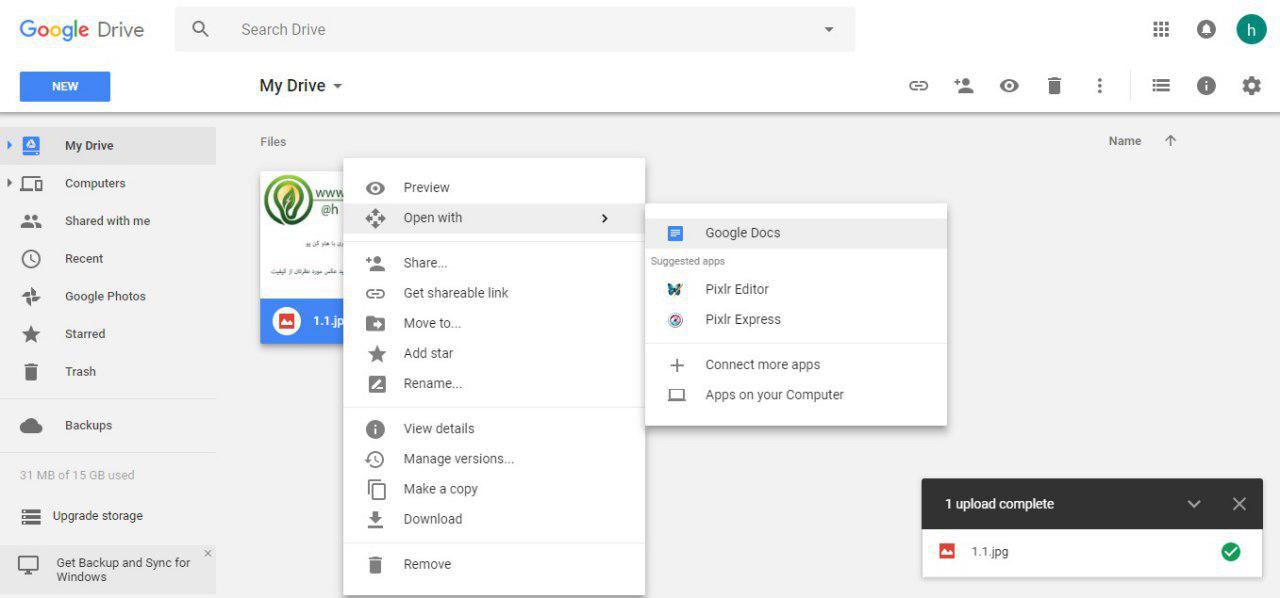Viewport: 1280px width, 598px height.
Task: Choose Open with in the context menu
Action: [494, 218]
